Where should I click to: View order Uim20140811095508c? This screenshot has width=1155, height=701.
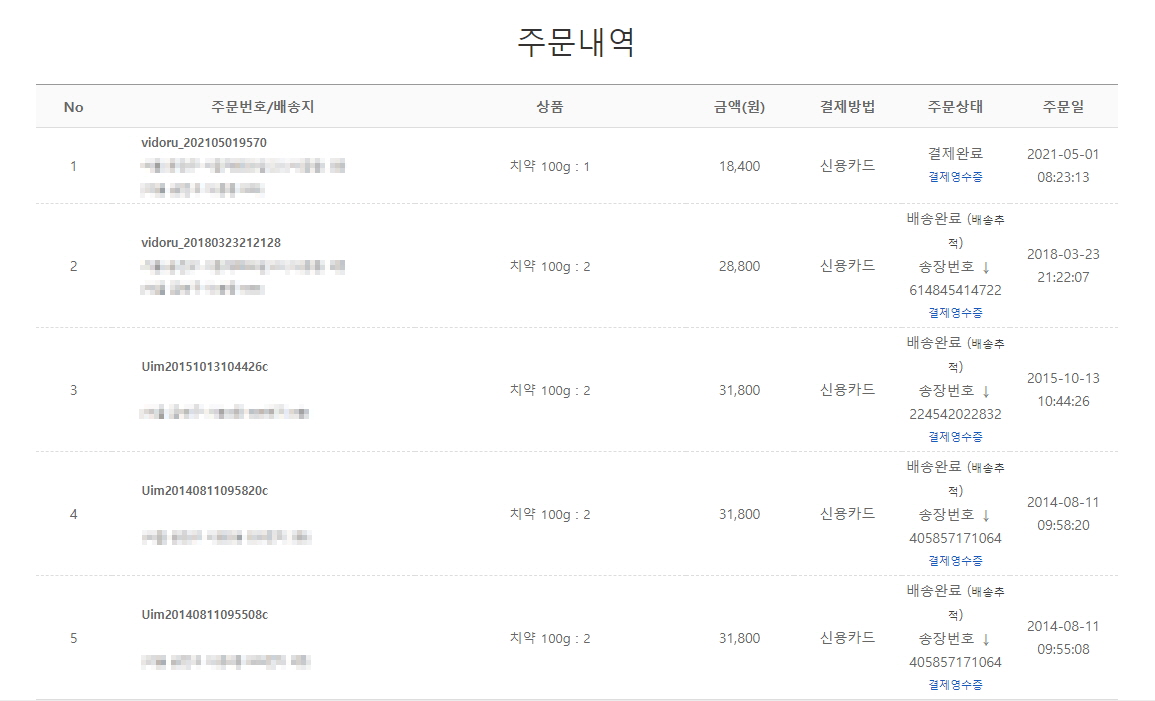205,615
